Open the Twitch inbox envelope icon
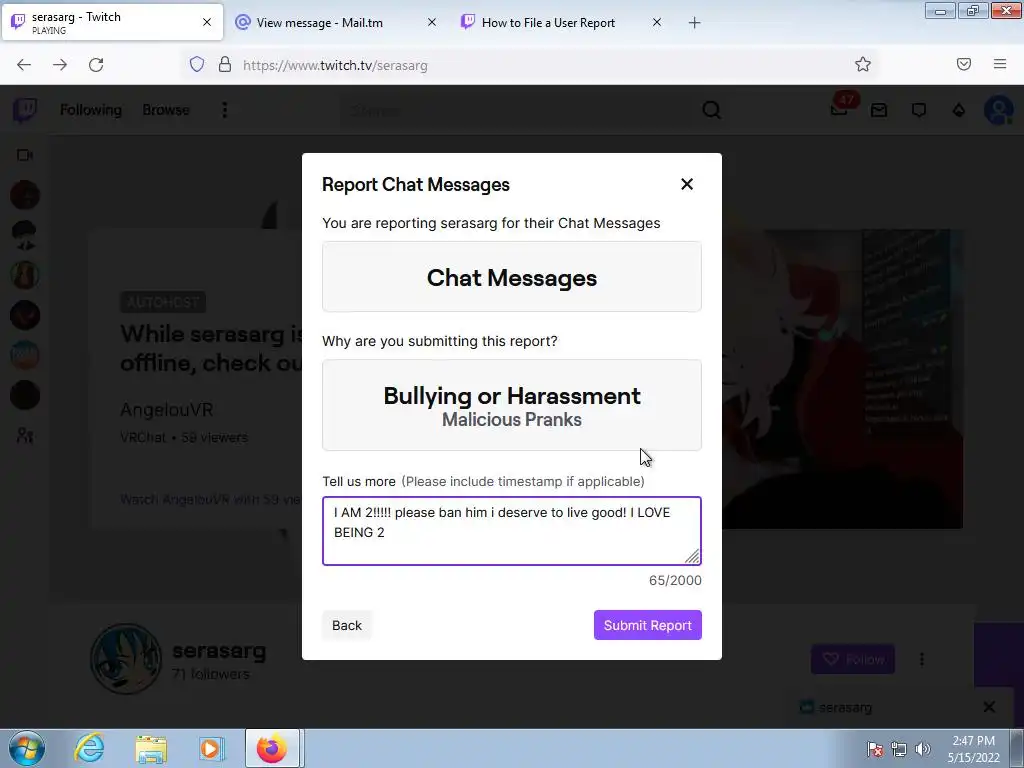Image resolution: width=1024 pixels, height=768 pixels. point(879,110)
